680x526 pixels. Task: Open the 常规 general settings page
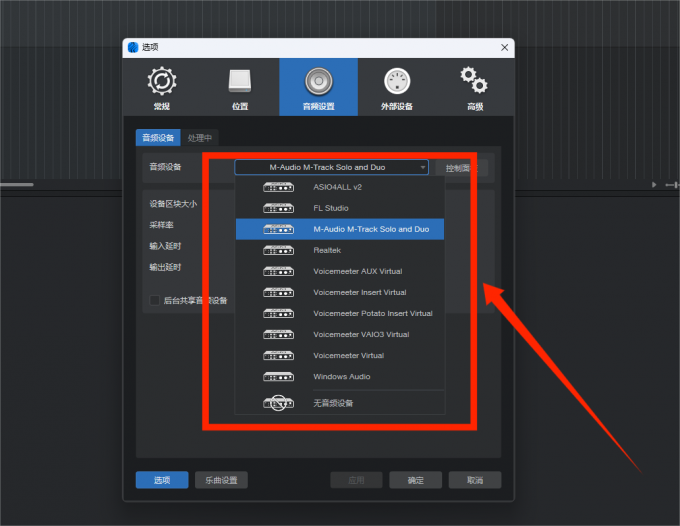click(162, 88)
